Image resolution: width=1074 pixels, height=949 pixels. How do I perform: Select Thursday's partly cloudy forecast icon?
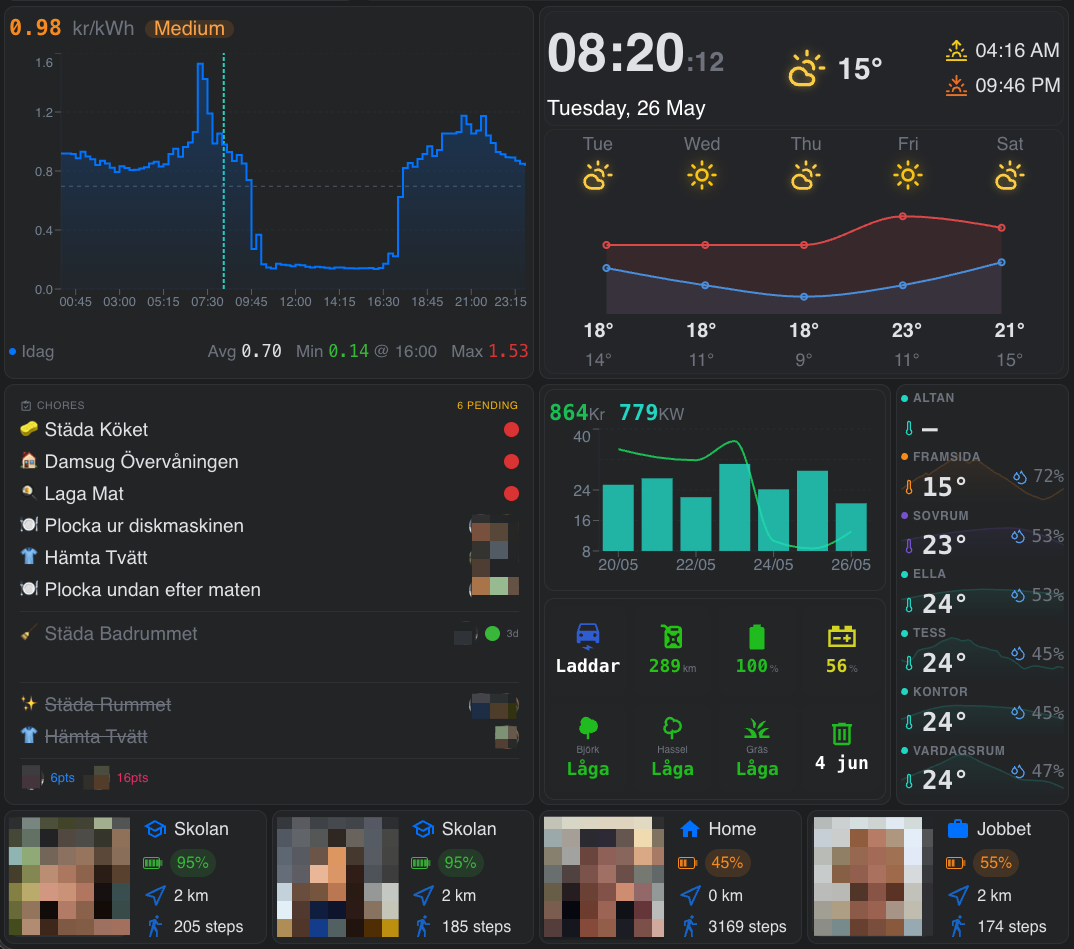[x=806, y=175]
